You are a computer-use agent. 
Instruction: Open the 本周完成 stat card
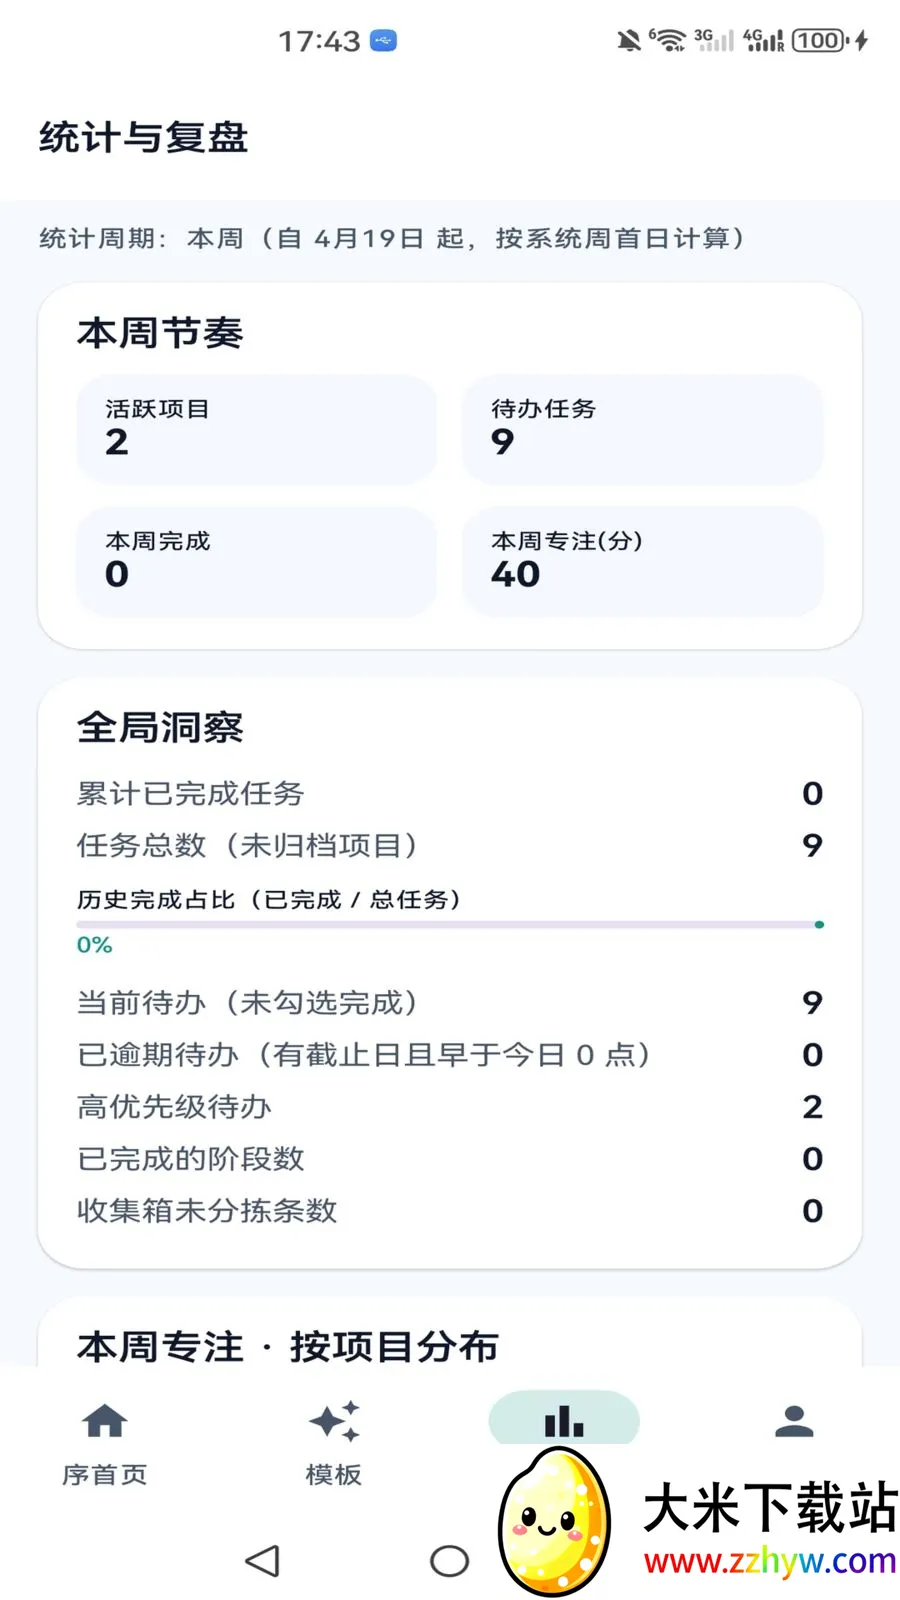[x=257, y=561]
